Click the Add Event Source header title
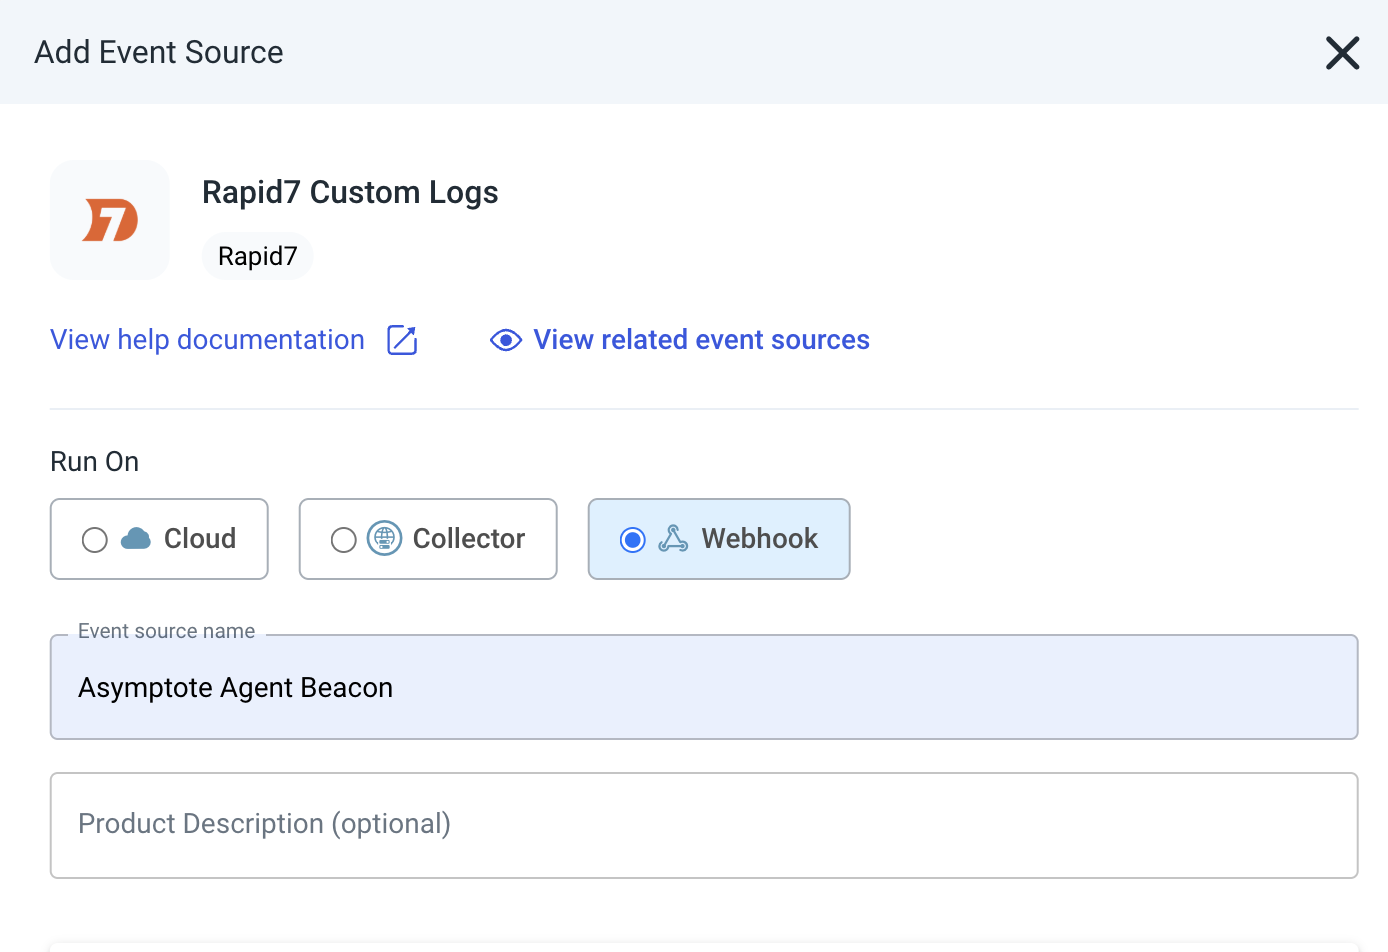1388x952 pixels. pyautogui.click(x=159, y=52)
